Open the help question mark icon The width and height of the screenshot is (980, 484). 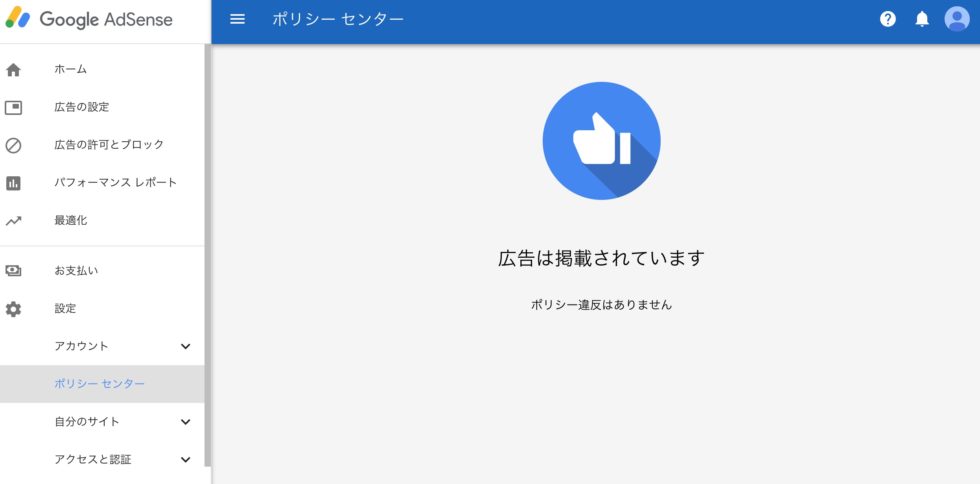(888, 19)
